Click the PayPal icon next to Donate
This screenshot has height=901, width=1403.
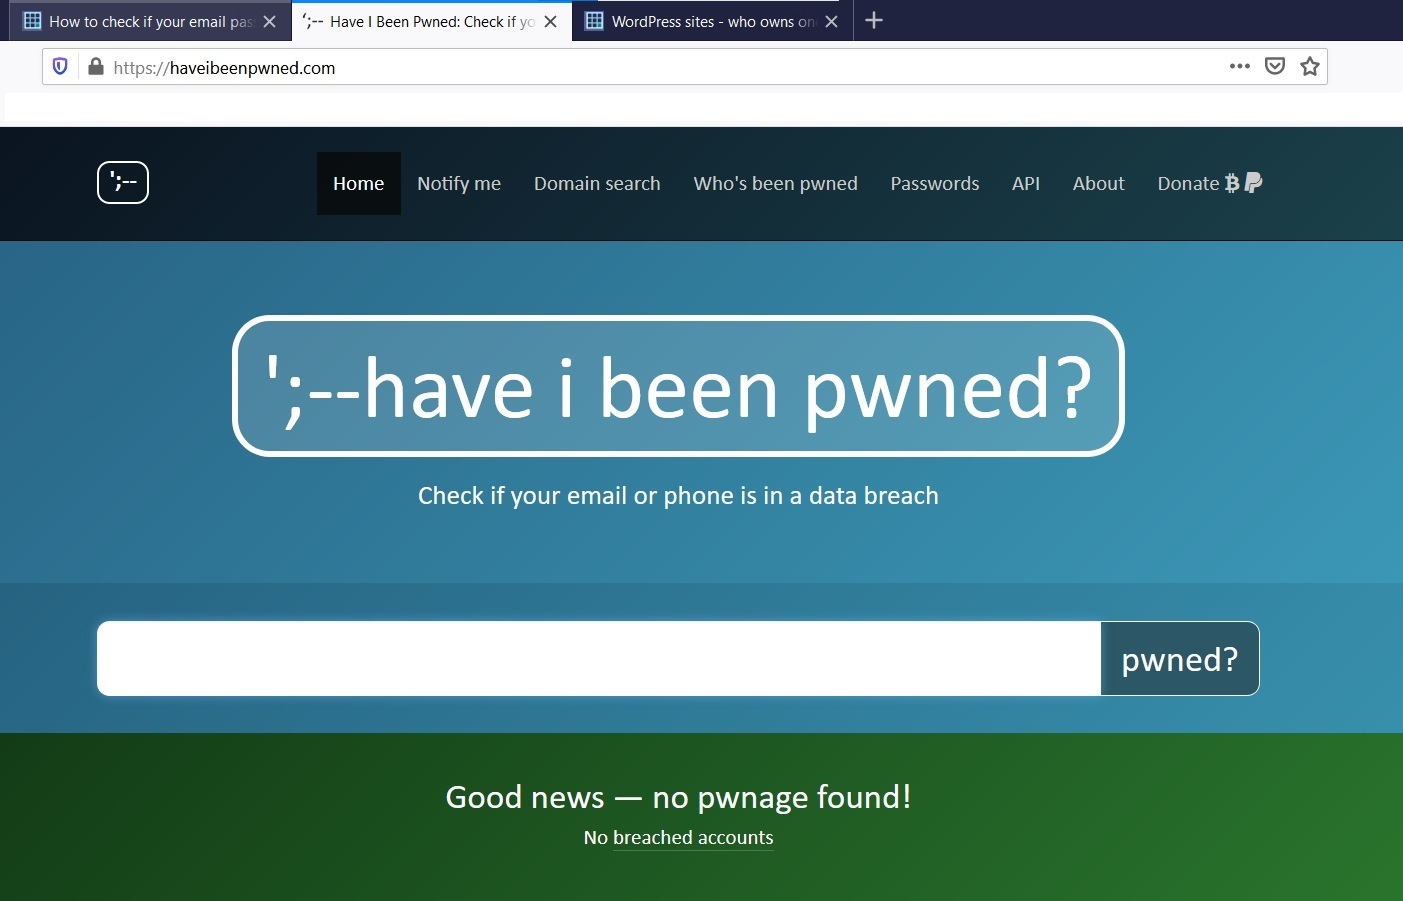coord(1253,182)
